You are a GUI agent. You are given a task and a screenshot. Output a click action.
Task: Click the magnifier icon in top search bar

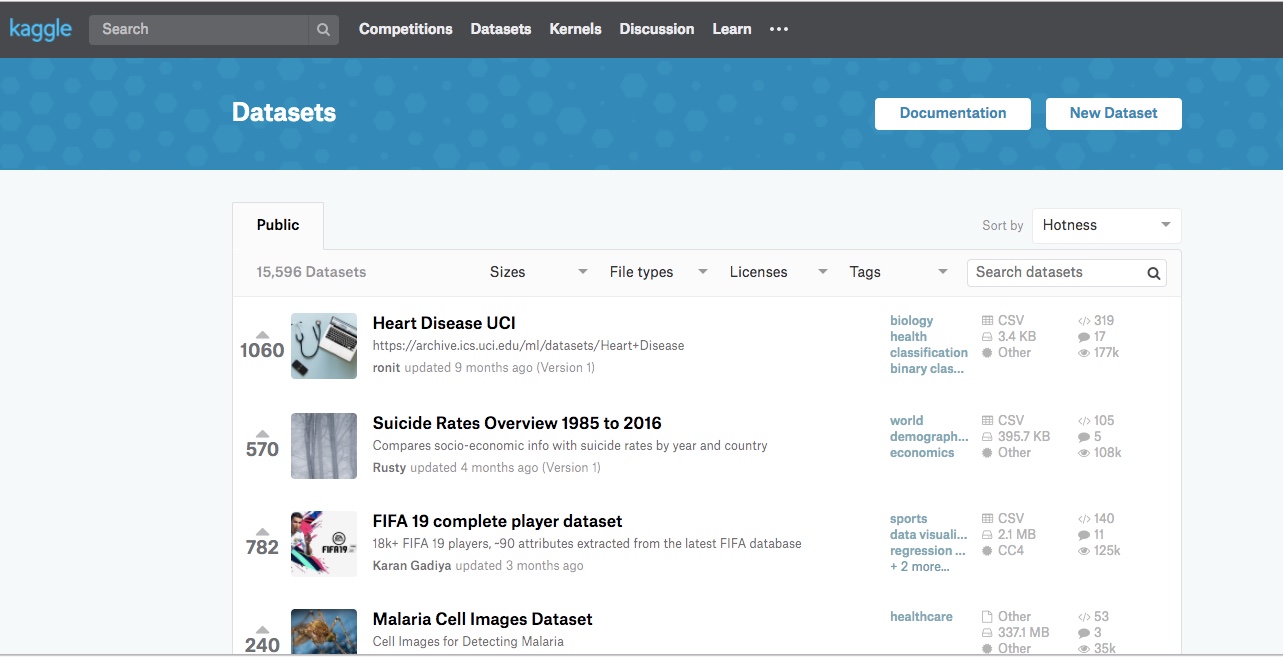click(x=323, y=30)
